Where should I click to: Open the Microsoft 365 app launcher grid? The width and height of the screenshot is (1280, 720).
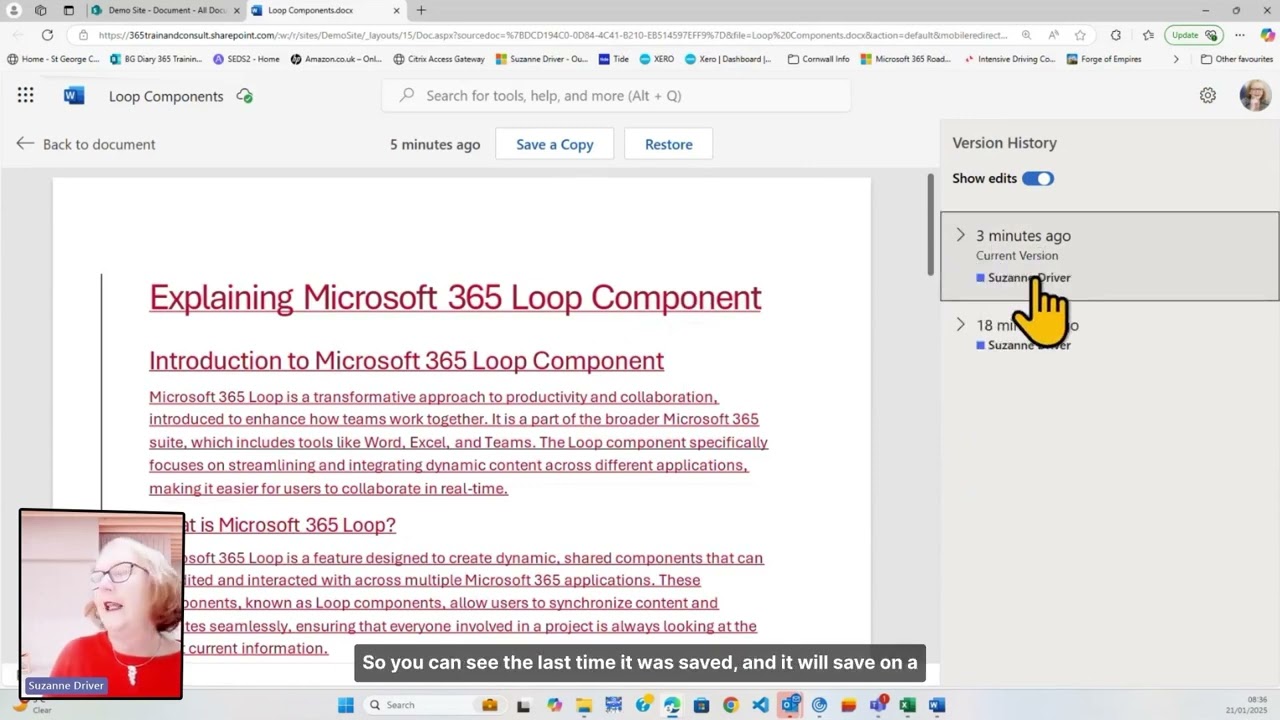coord(25,96)
